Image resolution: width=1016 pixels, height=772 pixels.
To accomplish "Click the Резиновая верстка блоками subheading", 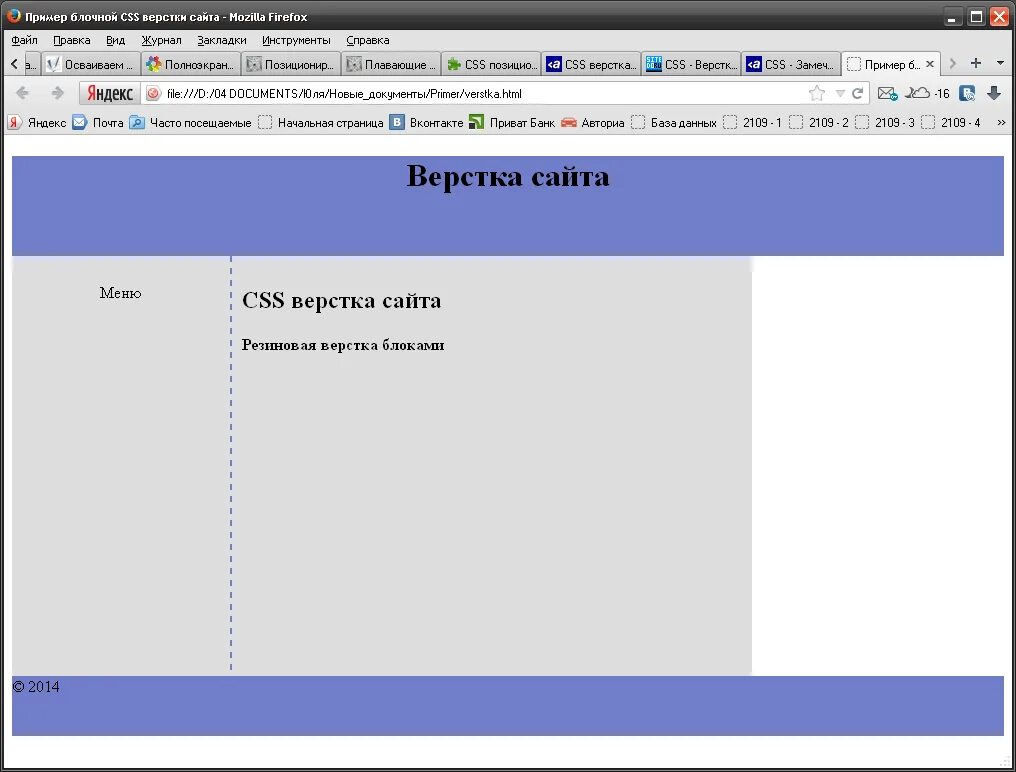I will pyautogui.click(x=343, y=345).
